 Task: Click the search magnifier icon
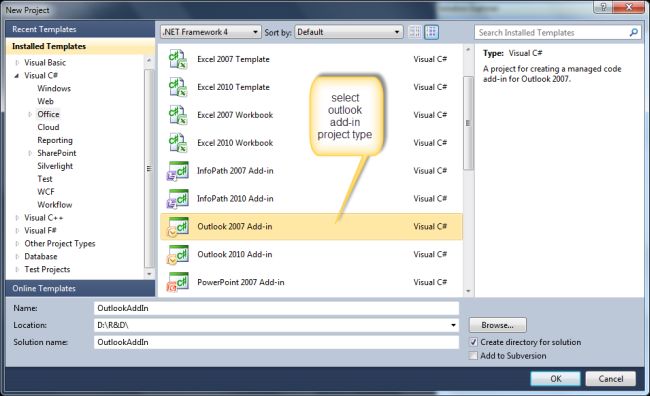pyautogui.click(x=633, y=32)
